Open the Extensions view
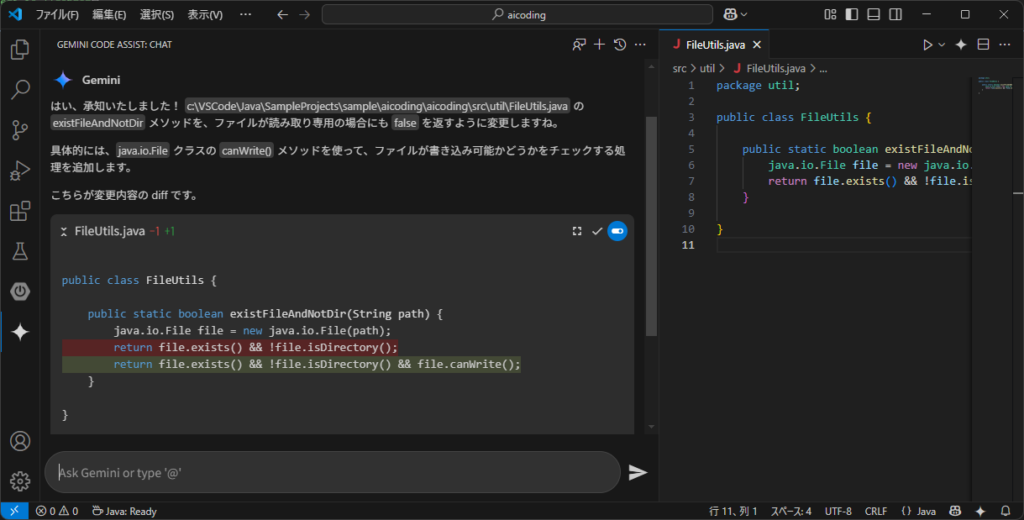This screenshot has height=520, width=1024. [x=20, y=211]
